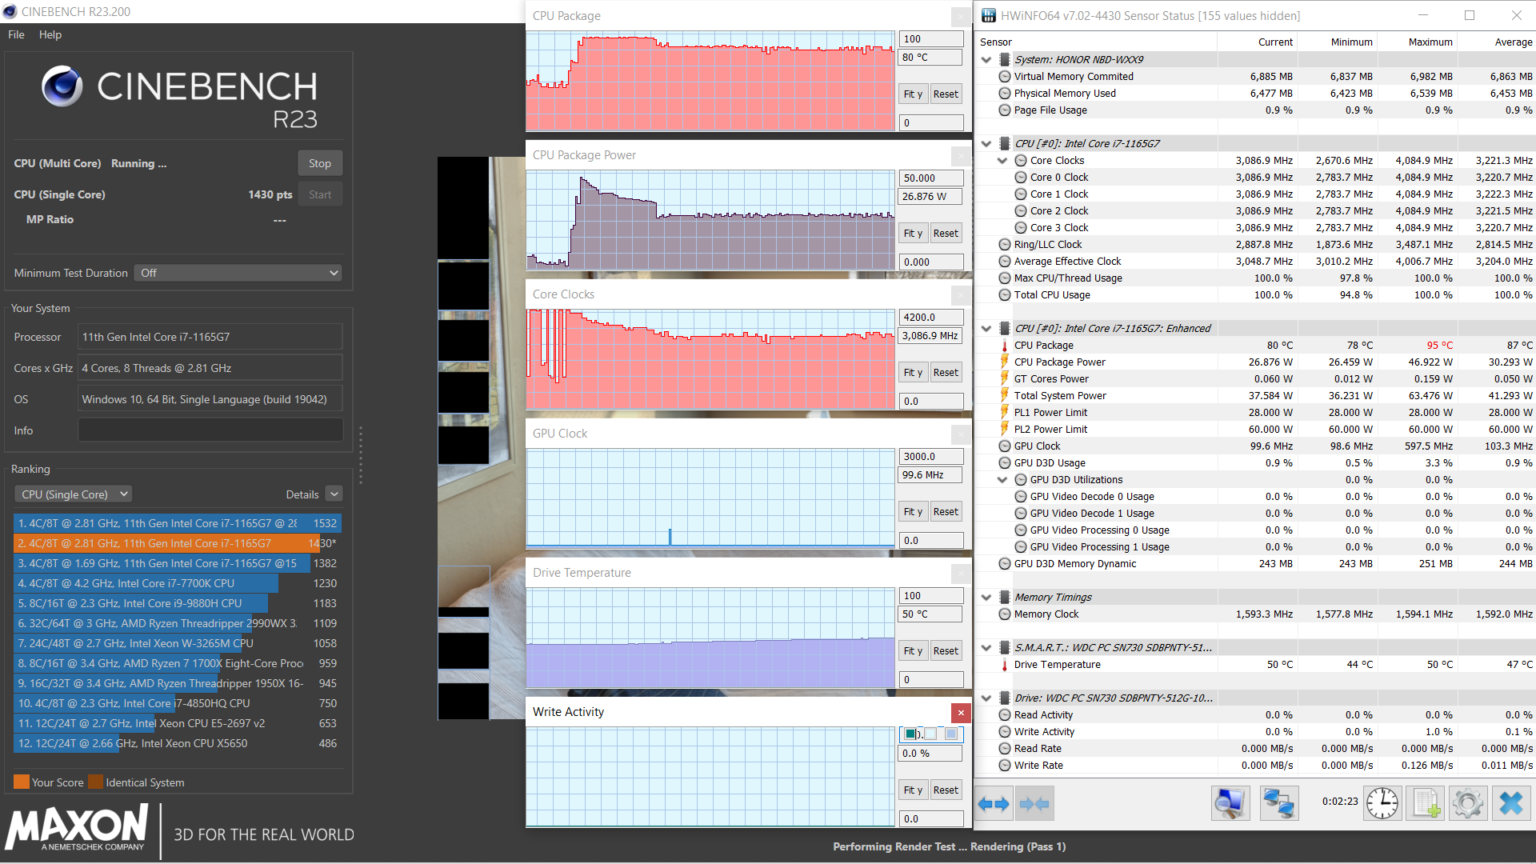Screen dimensions: 1536x864
Task: Click the Drive Temperature thermometer icon
Action: coord(1004,664)
